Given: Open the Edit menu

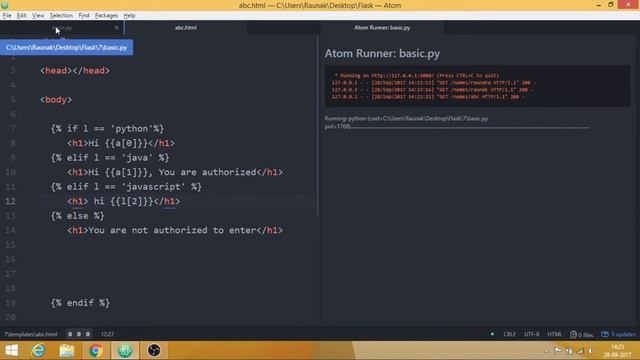Looking at the screenshot, I should pyautogui.click(x=22, y=16).
